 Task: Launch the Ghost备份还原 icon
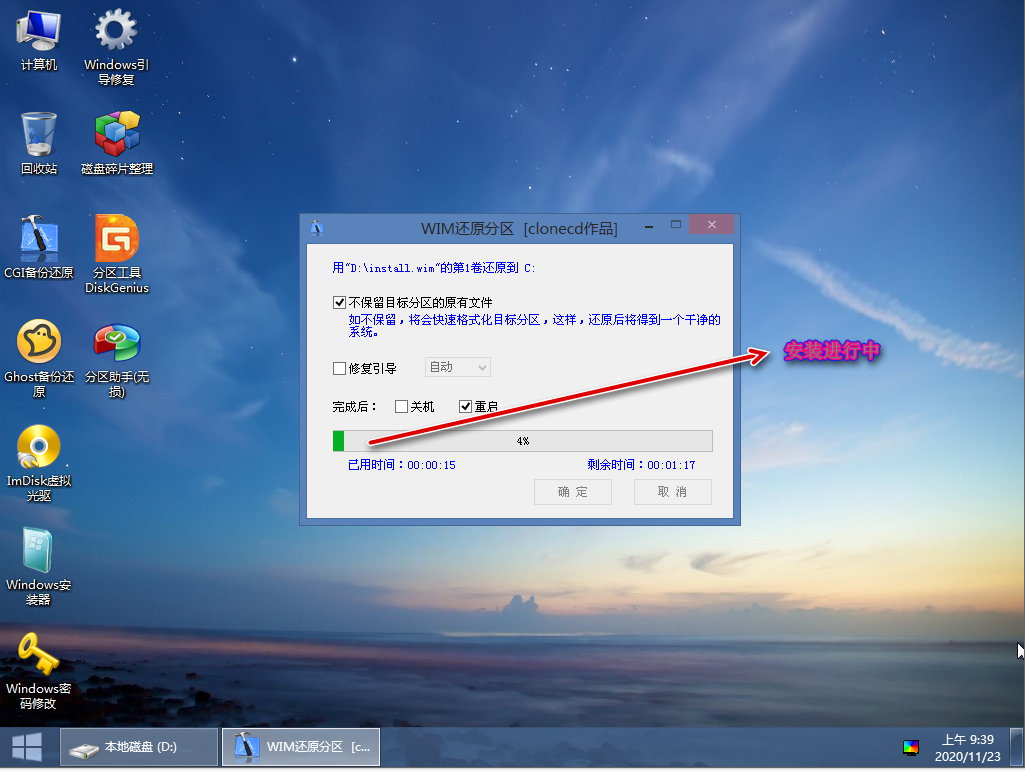point(38,343)
